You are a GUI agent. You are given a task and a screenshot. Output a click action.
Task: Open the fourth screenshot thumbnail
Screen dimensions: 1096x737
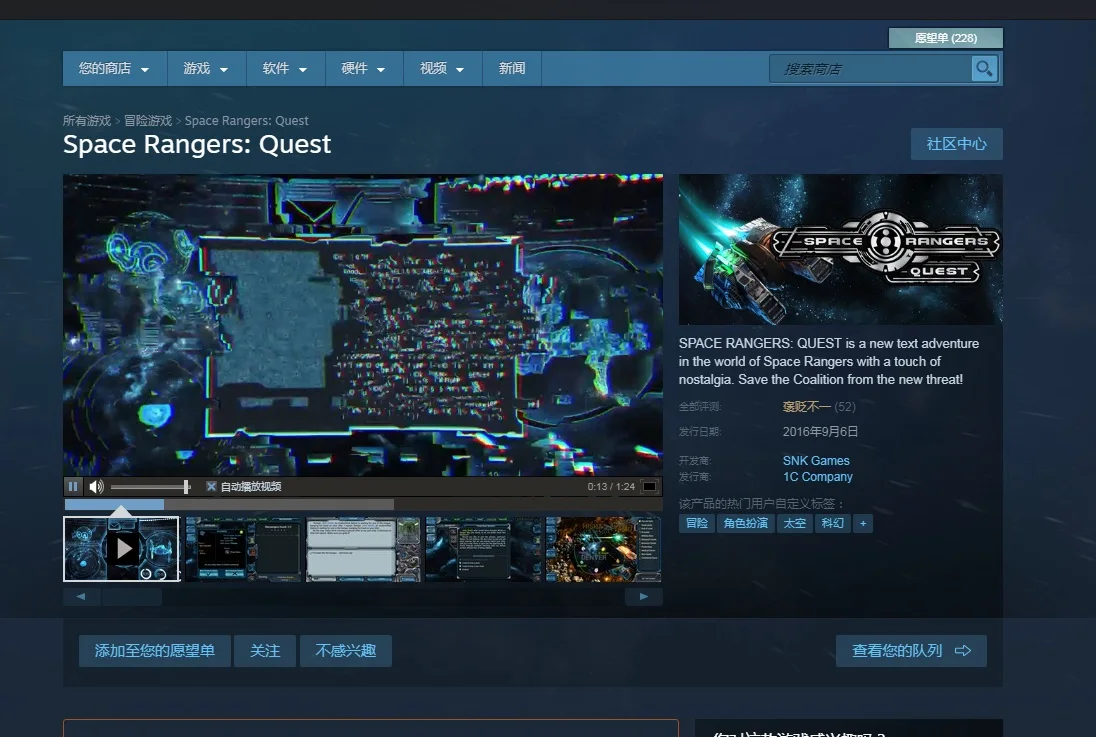(484, 549)
